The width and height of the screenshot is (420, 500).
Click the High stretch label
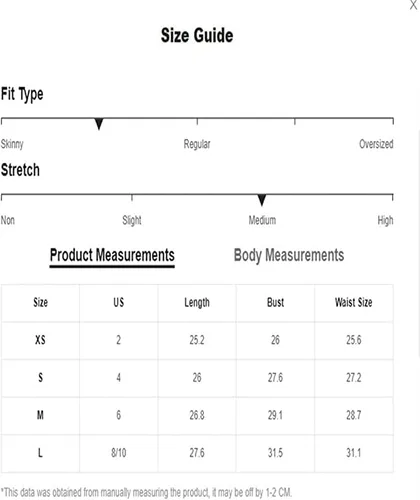point(385,220)
